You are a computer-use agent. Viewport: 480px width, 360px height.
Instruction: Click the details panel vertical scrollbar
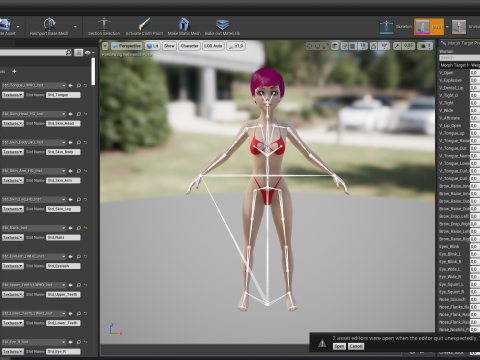coord(94,71)
